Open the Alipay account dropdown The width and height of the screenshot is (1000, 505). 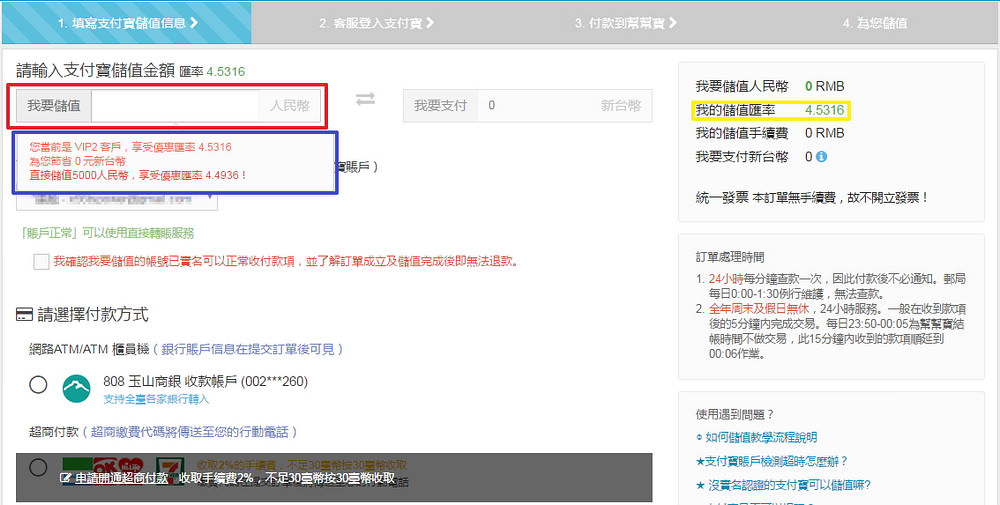click(x=117, y=200)
